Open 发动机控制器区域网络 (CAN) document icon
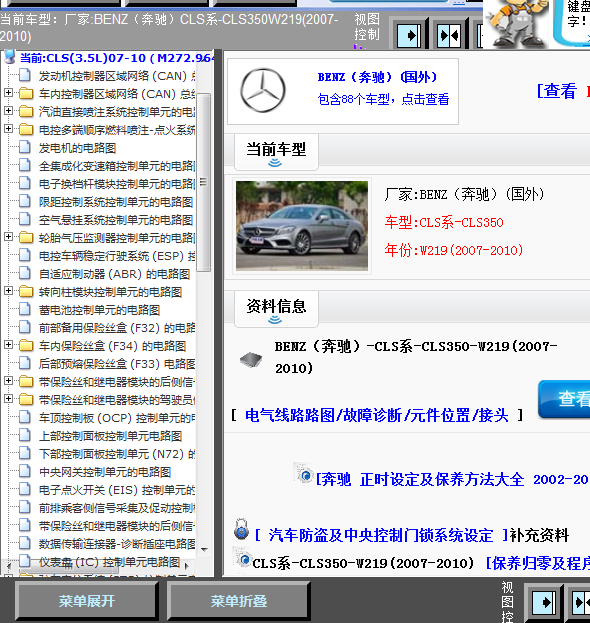This screenshot has height=623, width=590. click(25, 75)
